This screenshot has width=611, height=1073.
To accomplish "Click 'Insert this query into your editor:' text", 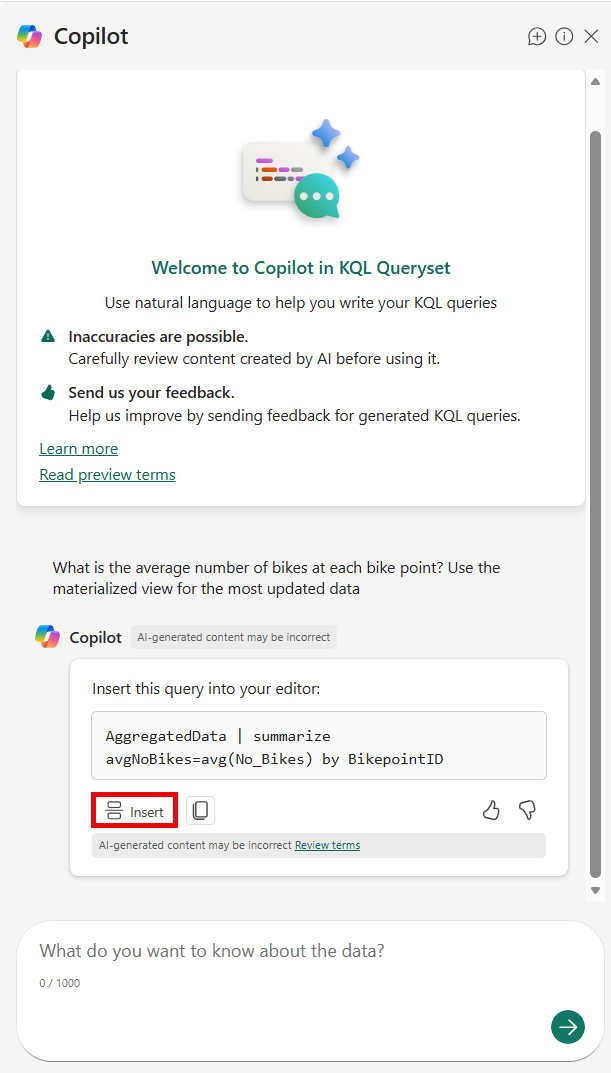I will (x=206, y=688).
